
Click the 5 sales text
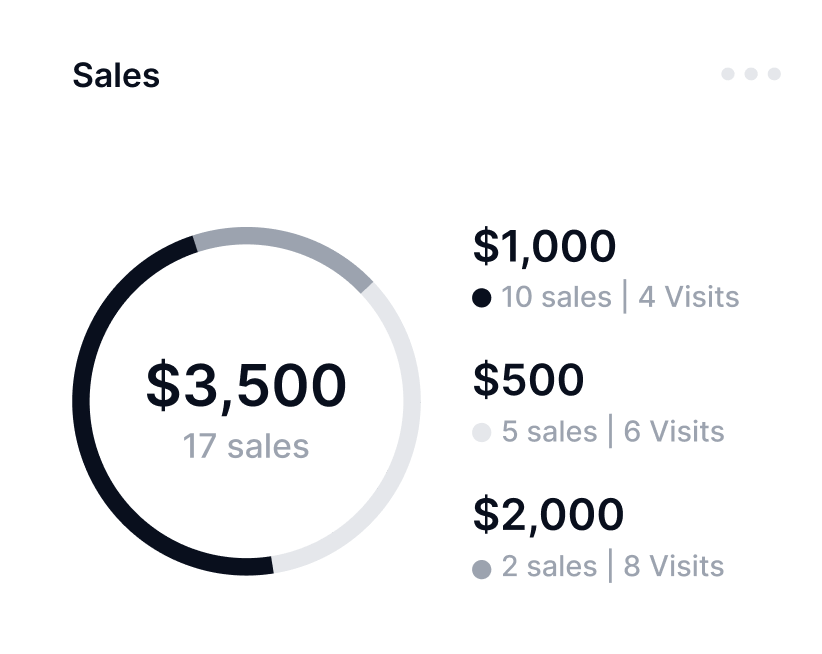pos(549,432)
